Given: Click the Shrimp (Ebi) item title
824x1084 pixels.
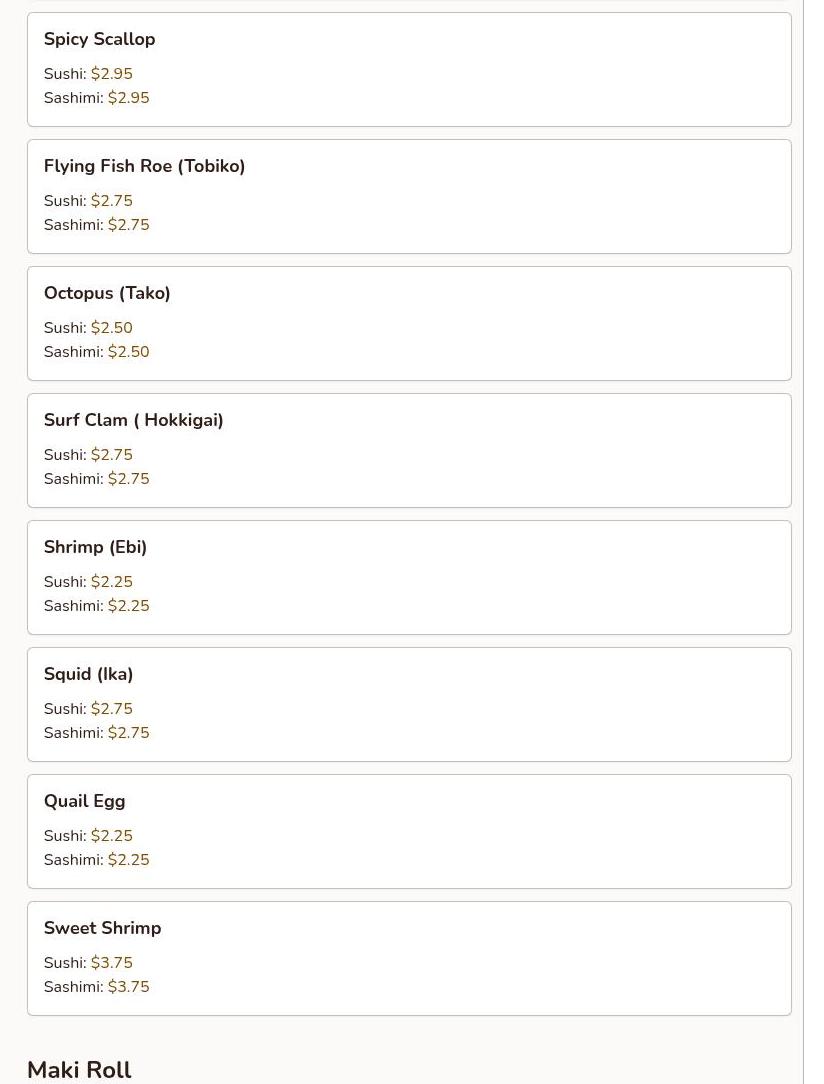Looking at the screenshot, I should pyautogui.click(x=95, y=547).
